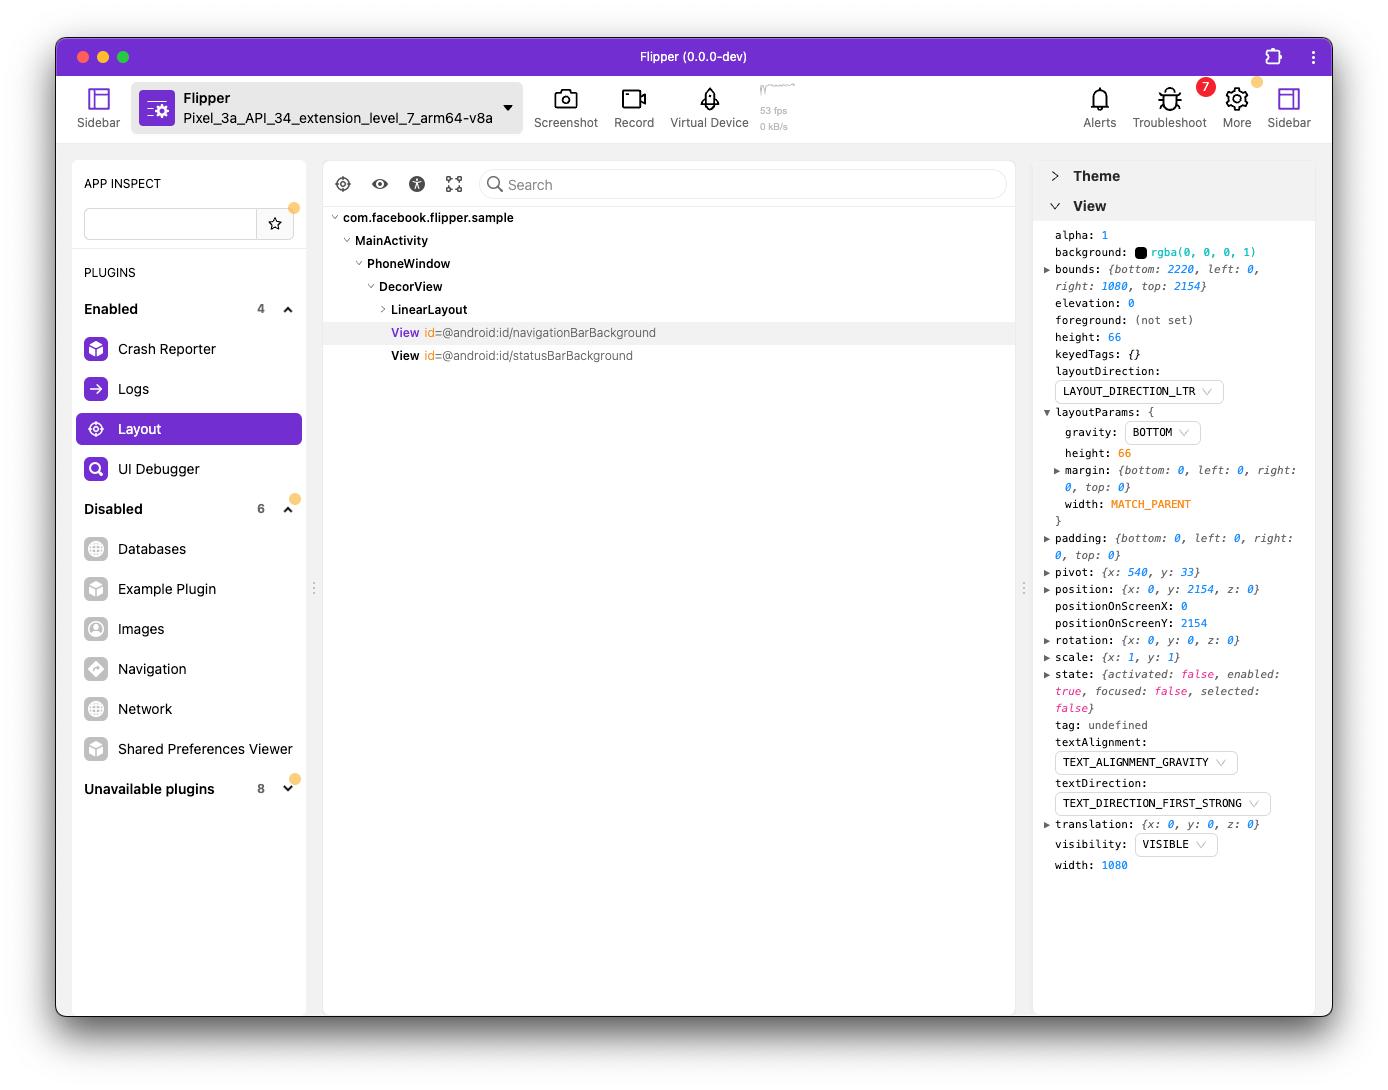Collapse the com.facebook.flipper.sample tree node
The width and height of the screenshot is (1388, 1090).
pyautogui.click(x=335, y=217)
